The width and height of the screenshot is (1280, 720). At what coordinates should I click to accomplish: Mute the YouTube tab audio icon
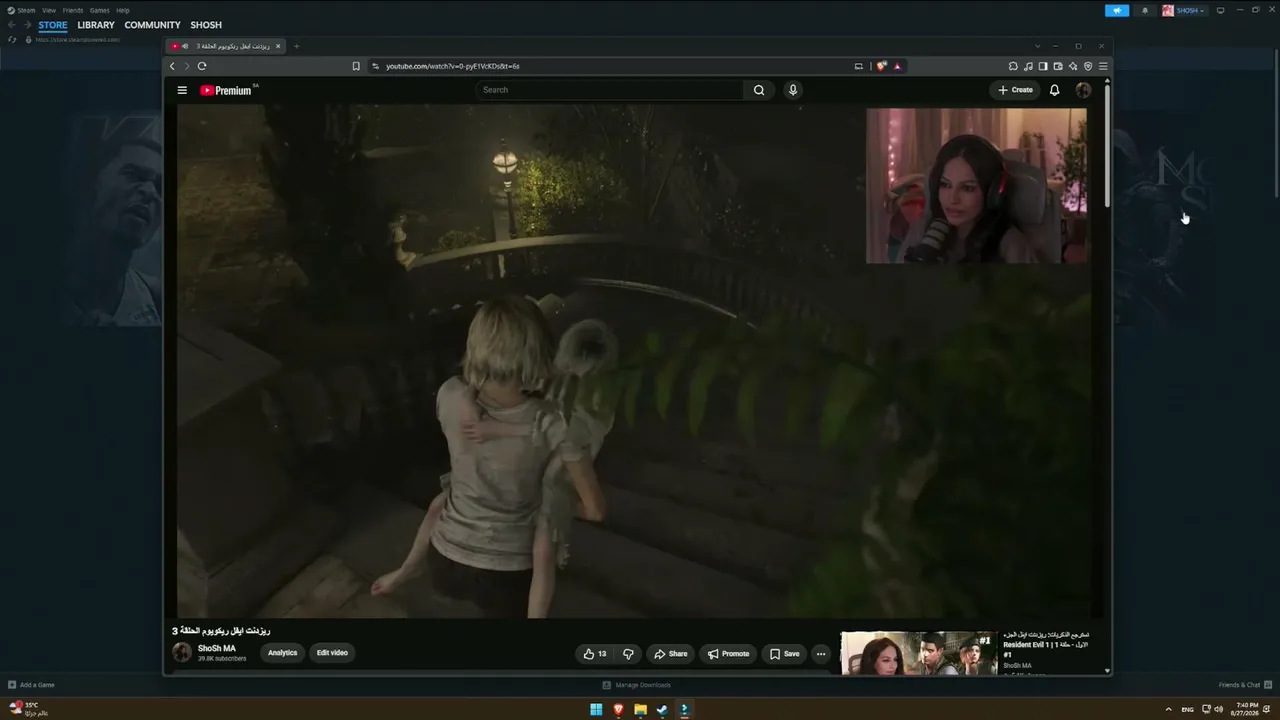[186, 46]
